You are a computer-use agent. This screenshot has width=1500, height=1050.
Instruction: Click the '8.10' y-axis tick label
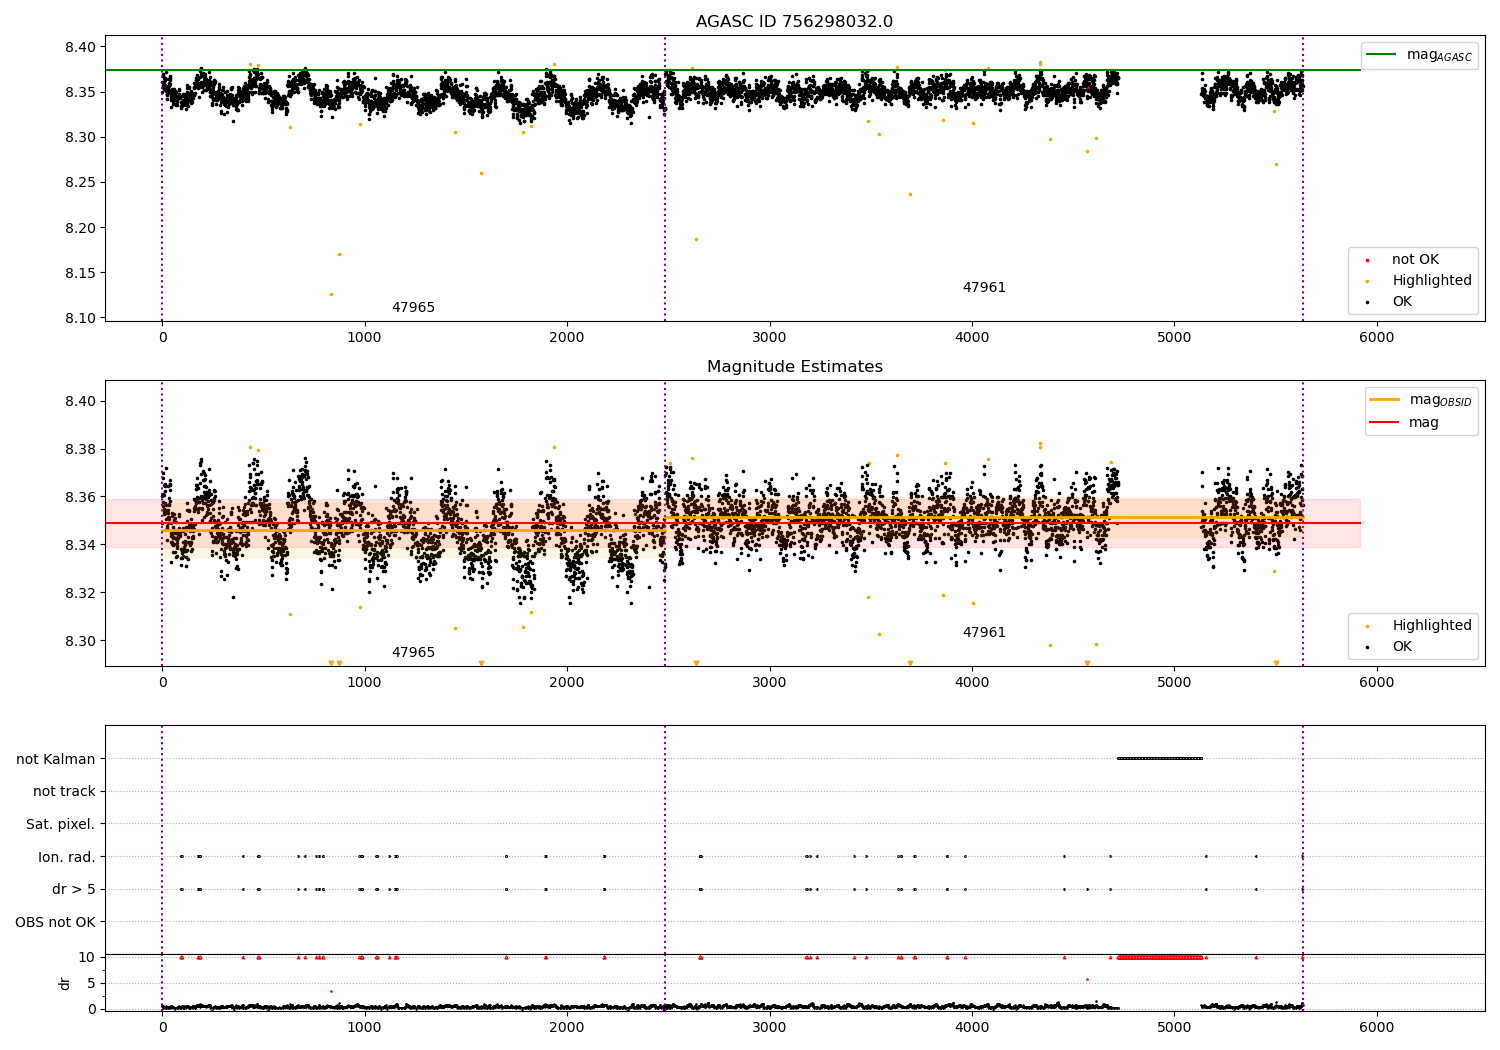80,318
